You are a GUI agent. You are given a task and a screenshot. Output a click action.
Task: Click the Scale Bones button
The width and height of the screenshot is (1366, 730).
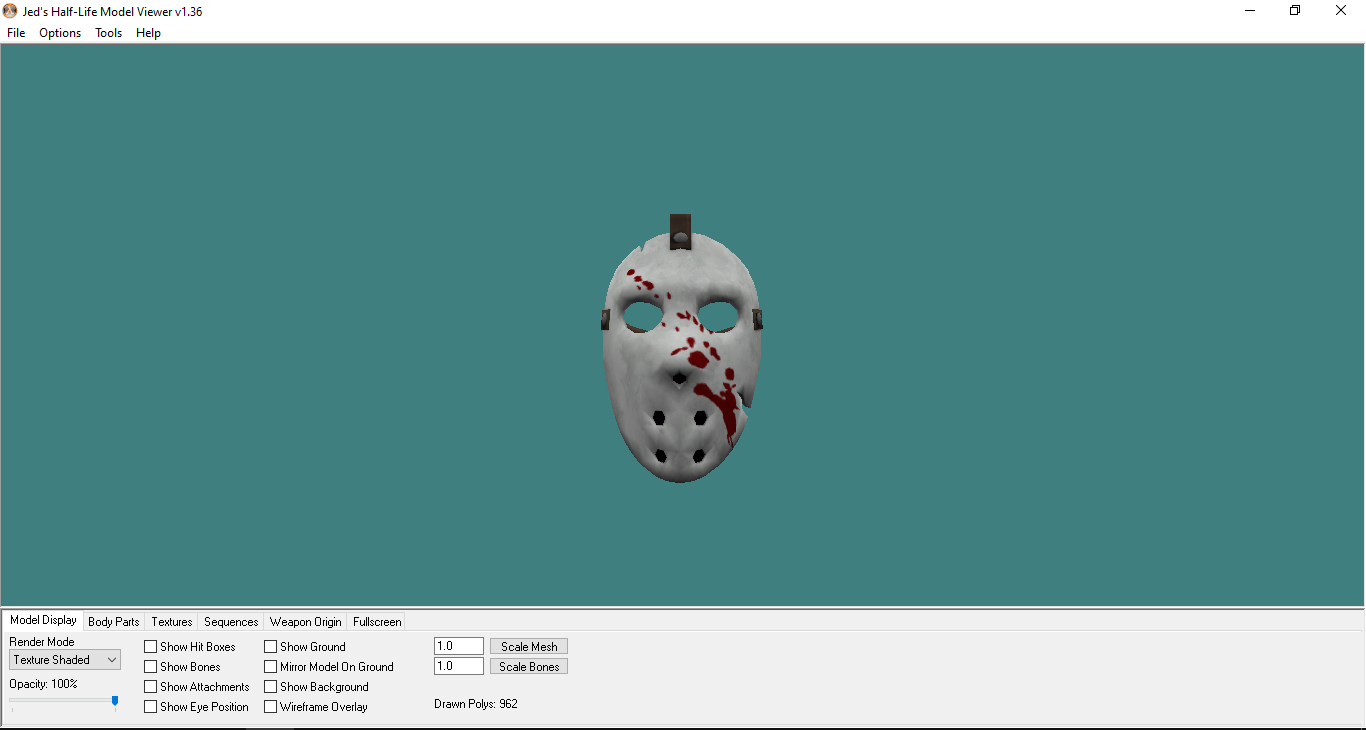[529, 667]
